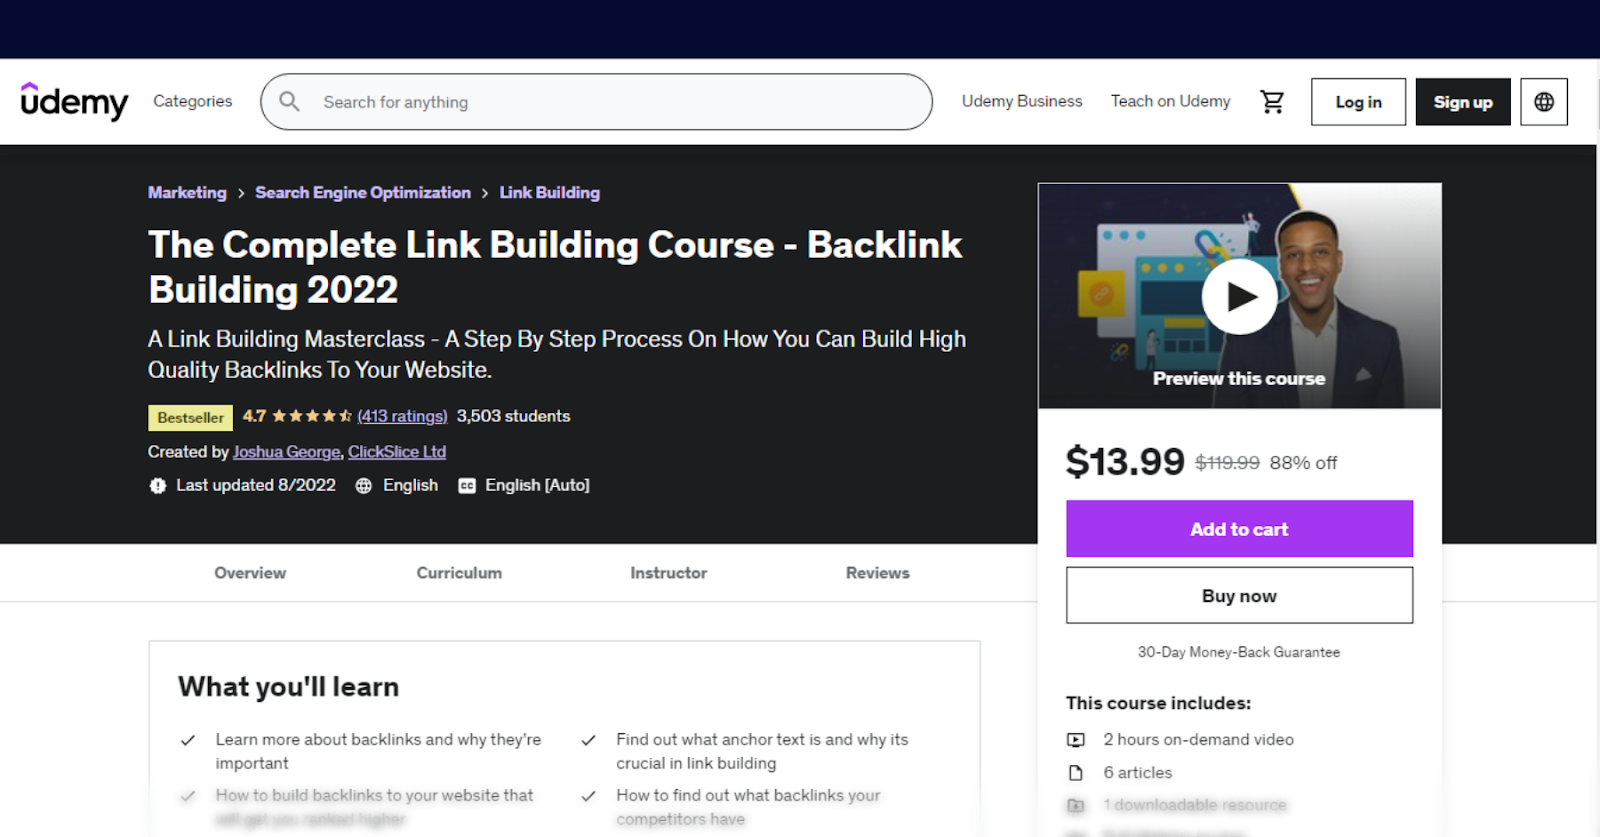
Task: Open ClickSlice Ltd instructor link
Action: click(x=397, y=452)
